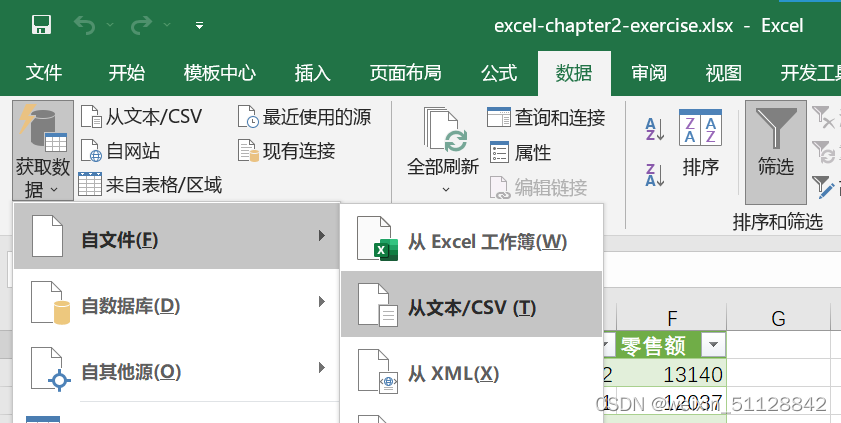The height and width of the screenshot is (423, 841).
Task: Click the Undo arrow icon
Action: [85, 25]
